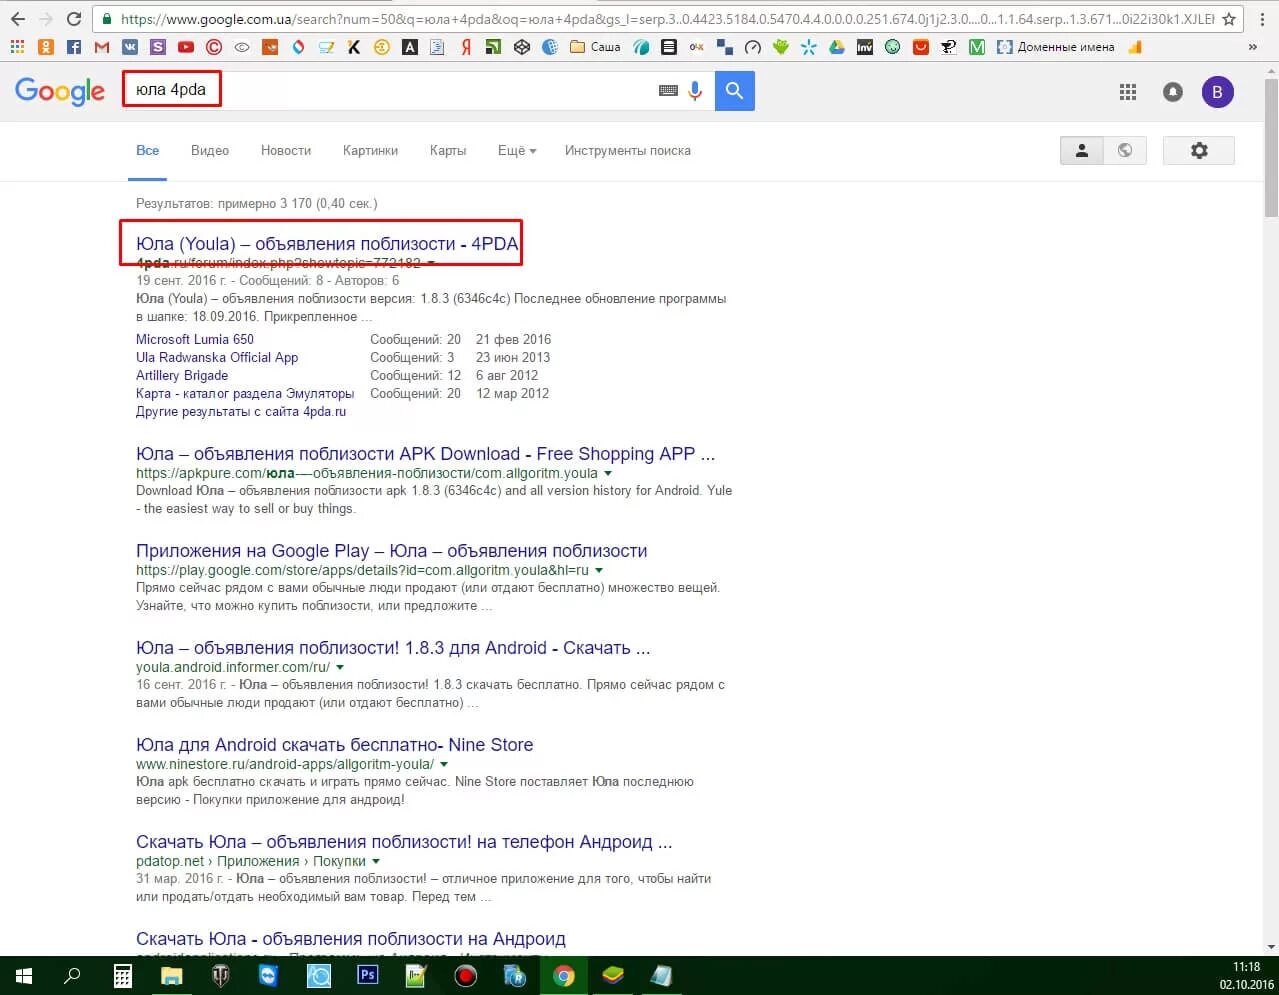Switch to global results with globe icon
This screenshot has width=1279, height=995.
click(x=1125, y=150)
